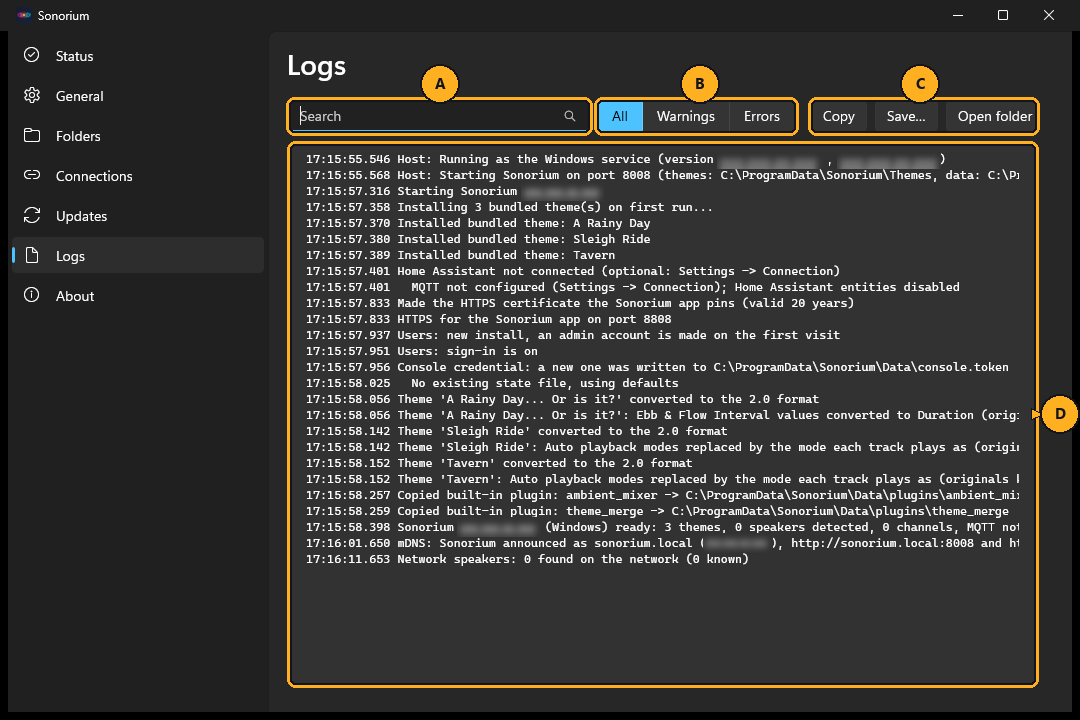Filter logs to Errors only
Viewport: 1080px width, 720px height.
[762, 116]
